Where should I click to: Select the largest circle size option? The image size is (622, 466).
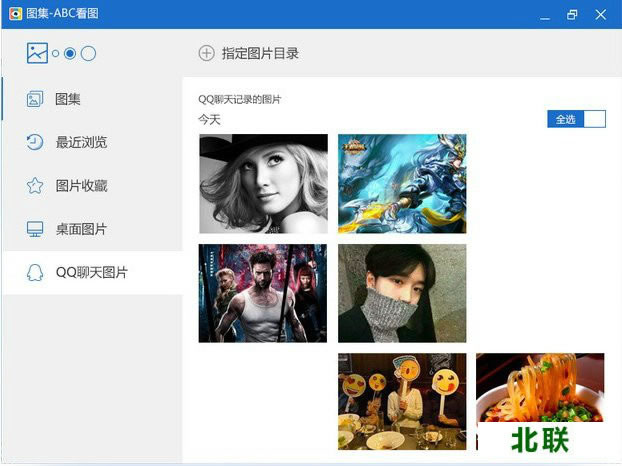coord(88,54)
